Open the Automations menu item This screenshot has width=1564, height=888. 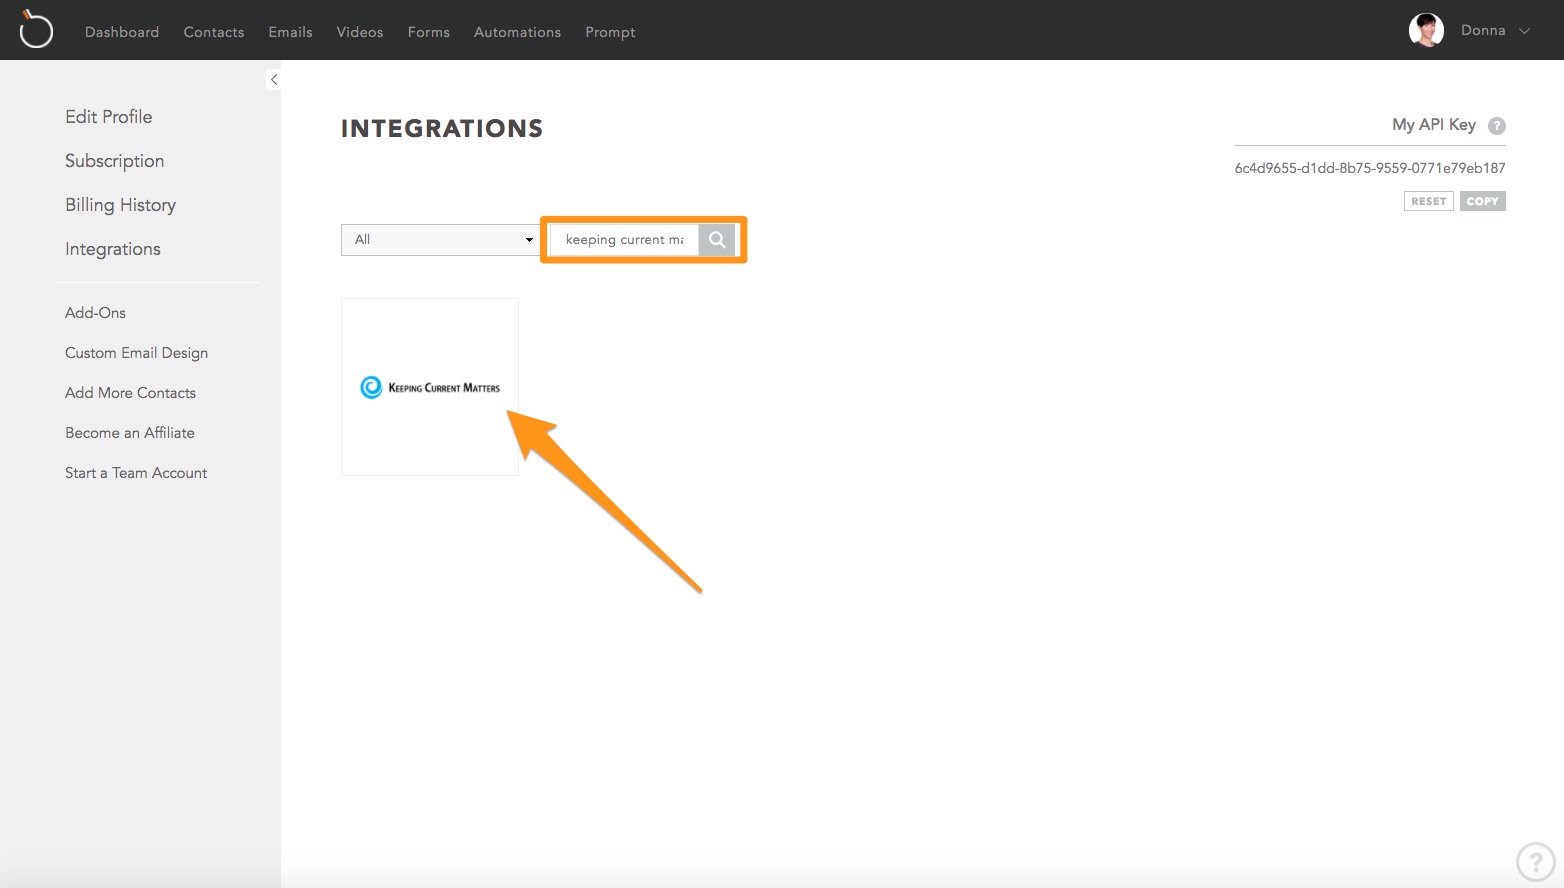click(517, 32)
